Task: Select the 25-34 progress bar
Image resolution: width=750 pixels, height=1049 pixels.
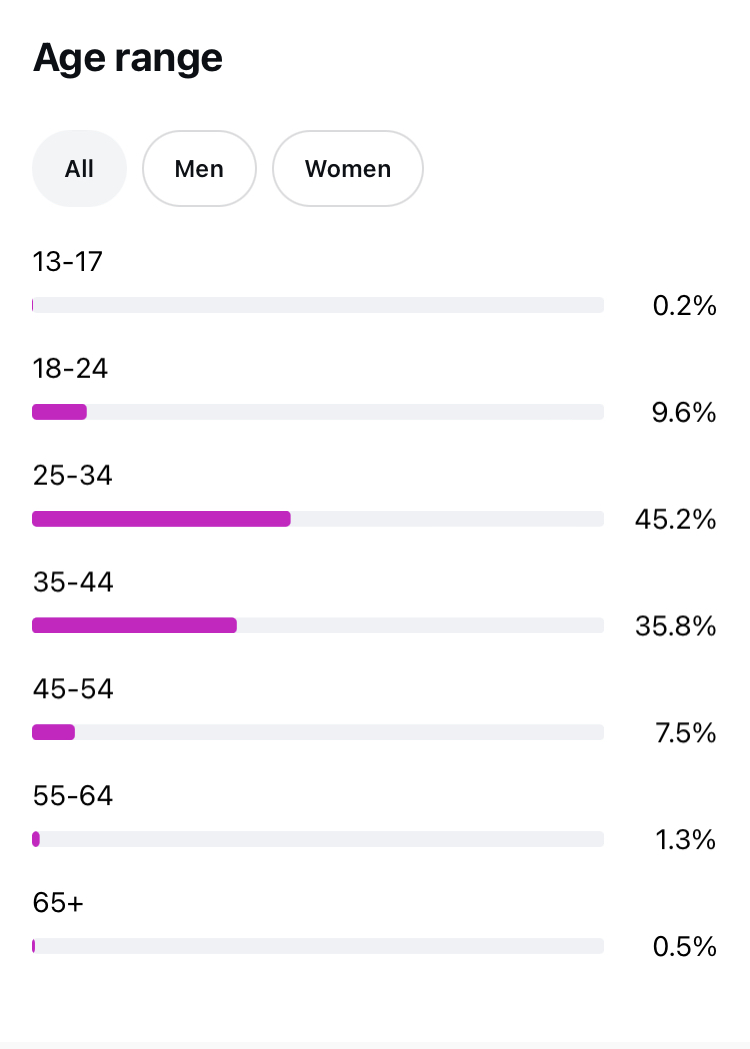Action: [161, 519]
